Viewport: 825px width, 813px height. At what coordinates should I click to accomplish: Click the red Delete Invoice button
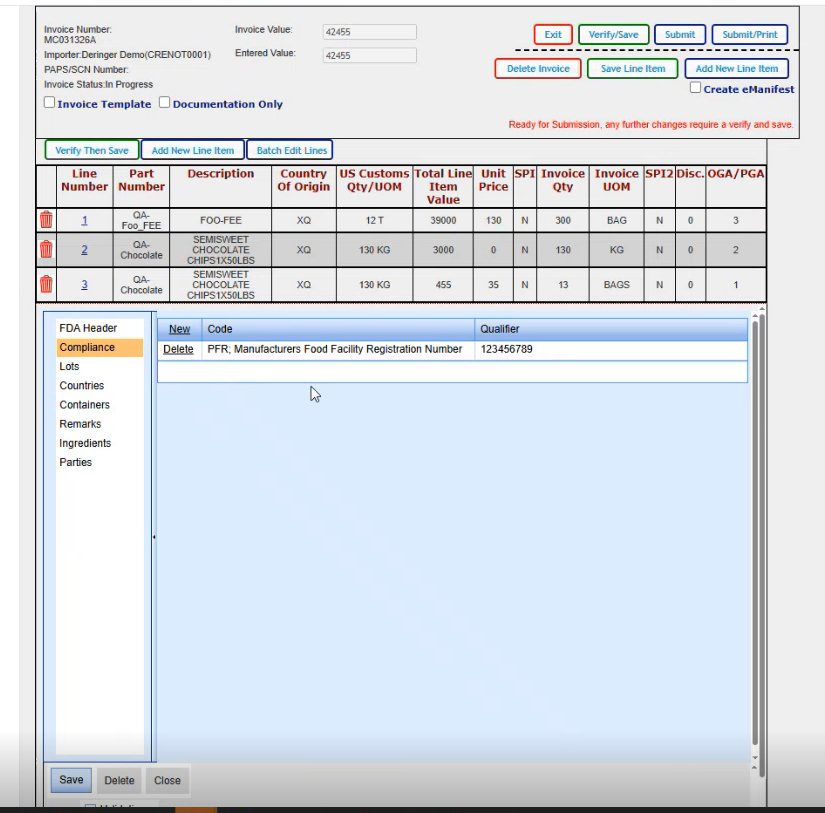[x=537, y=69]
